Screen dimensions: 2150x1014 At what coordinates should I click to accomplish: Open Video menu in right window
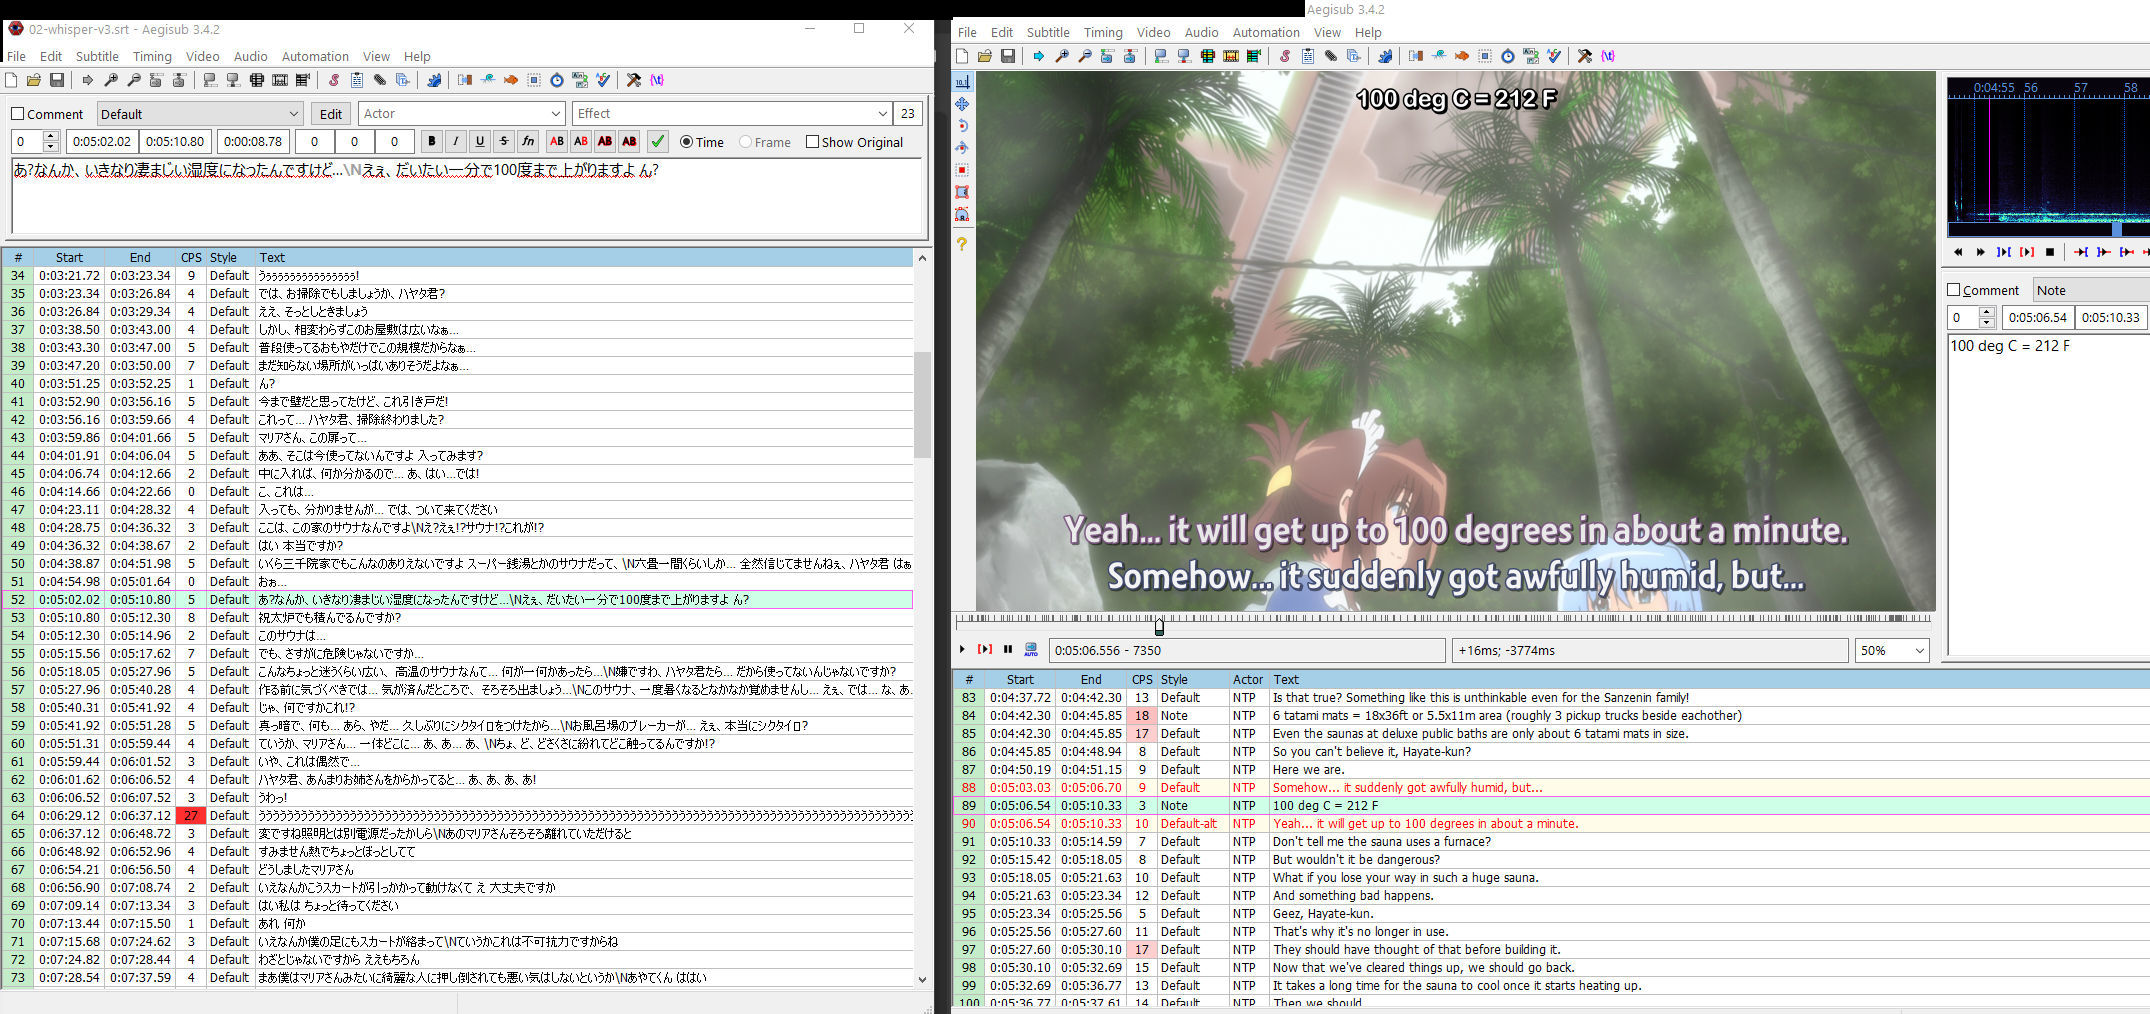1153,32
